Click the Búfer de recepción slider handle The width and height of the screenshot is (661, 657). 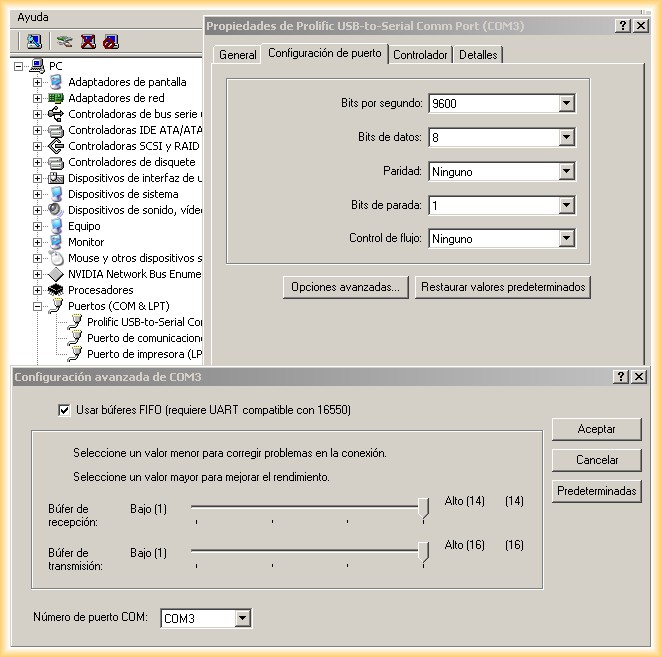click(x=424, y=508)
